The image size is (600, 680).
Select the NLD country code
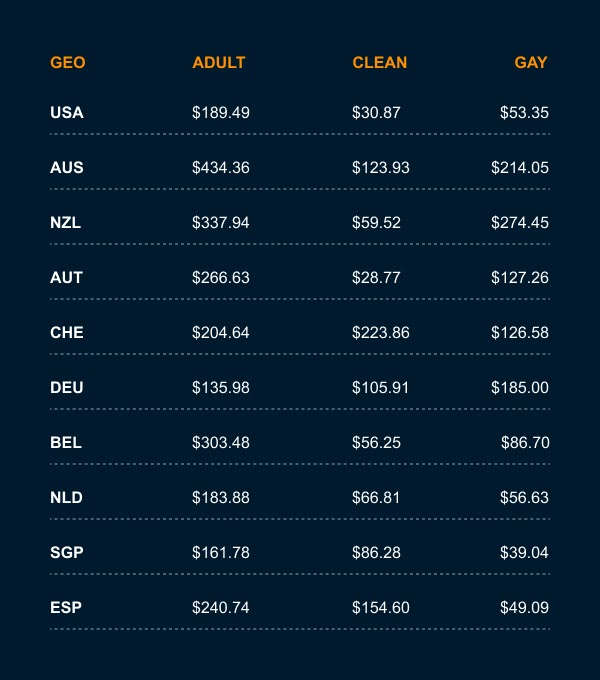[66, 497]
